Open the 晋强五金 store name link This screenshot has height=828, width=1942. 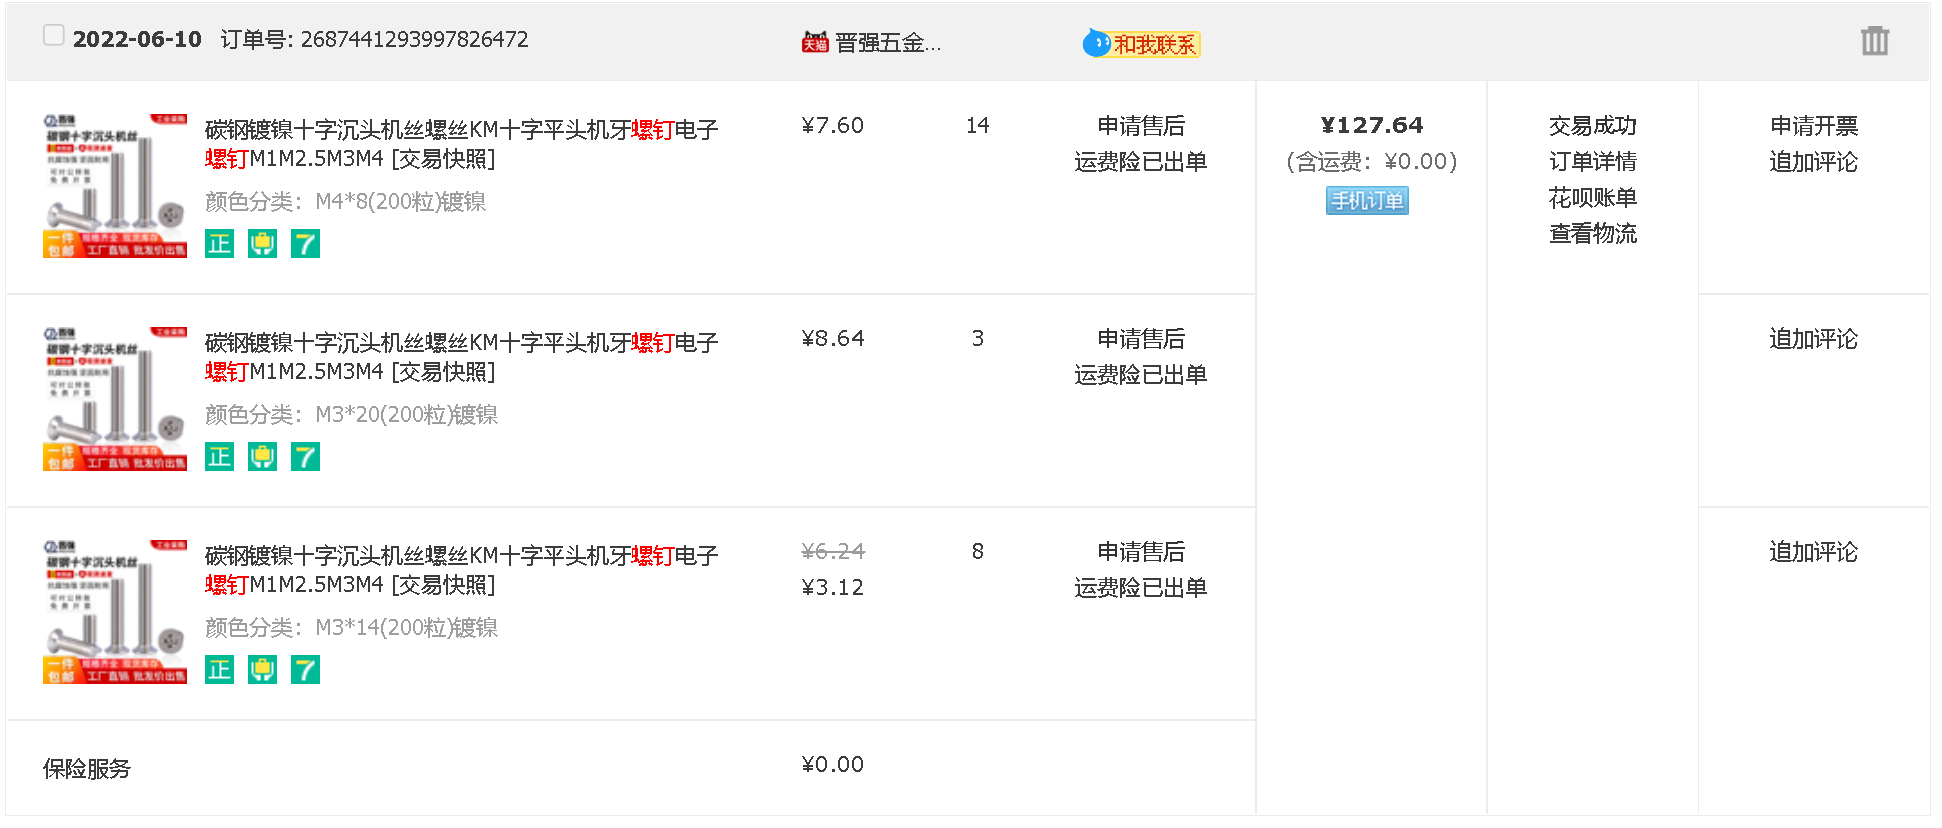[x=887, y=43]
